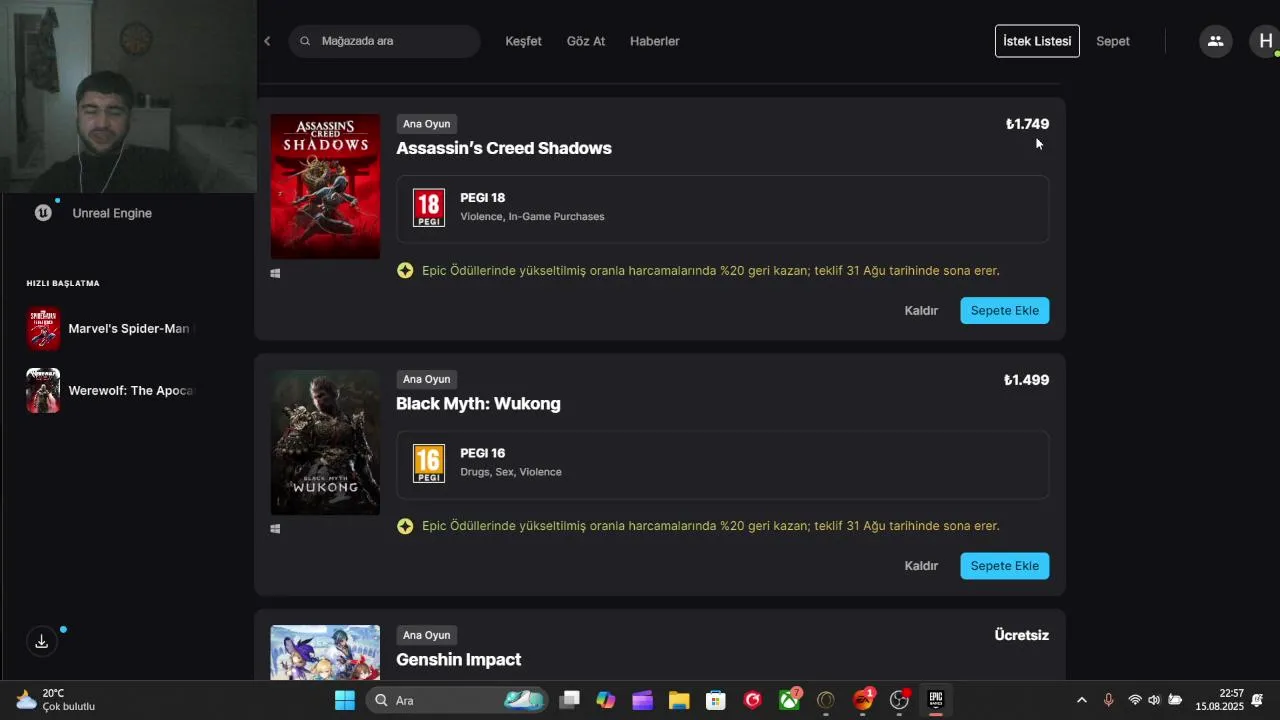Click the PEGI 18 rating badge

pos(429,208)
